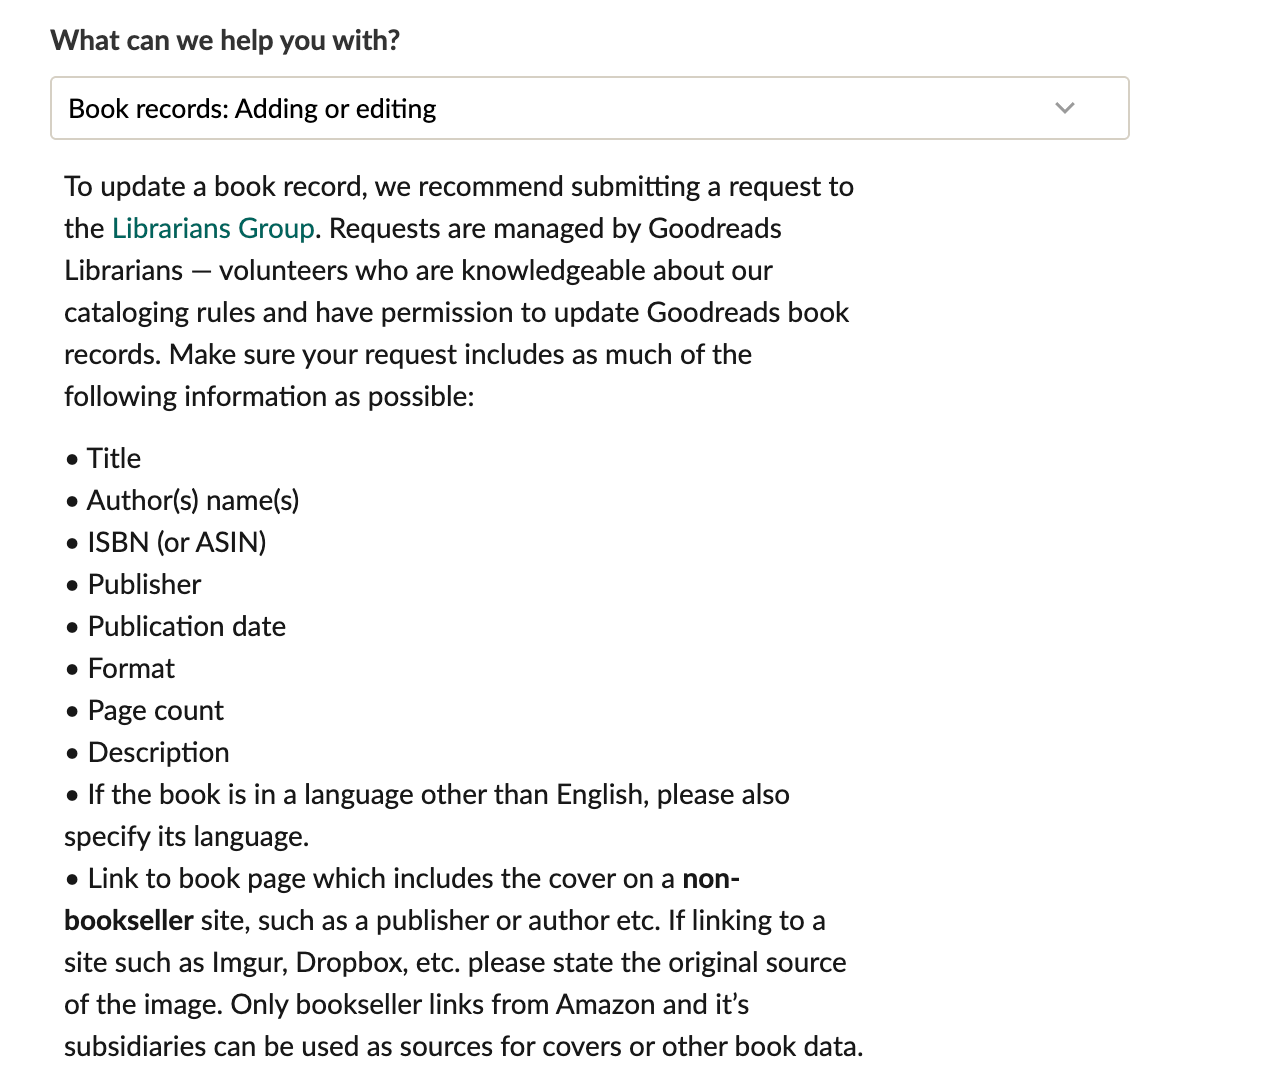Click the chevron arrow in the topic selector
1276x1078 pixels.
tap(1065, 108)
